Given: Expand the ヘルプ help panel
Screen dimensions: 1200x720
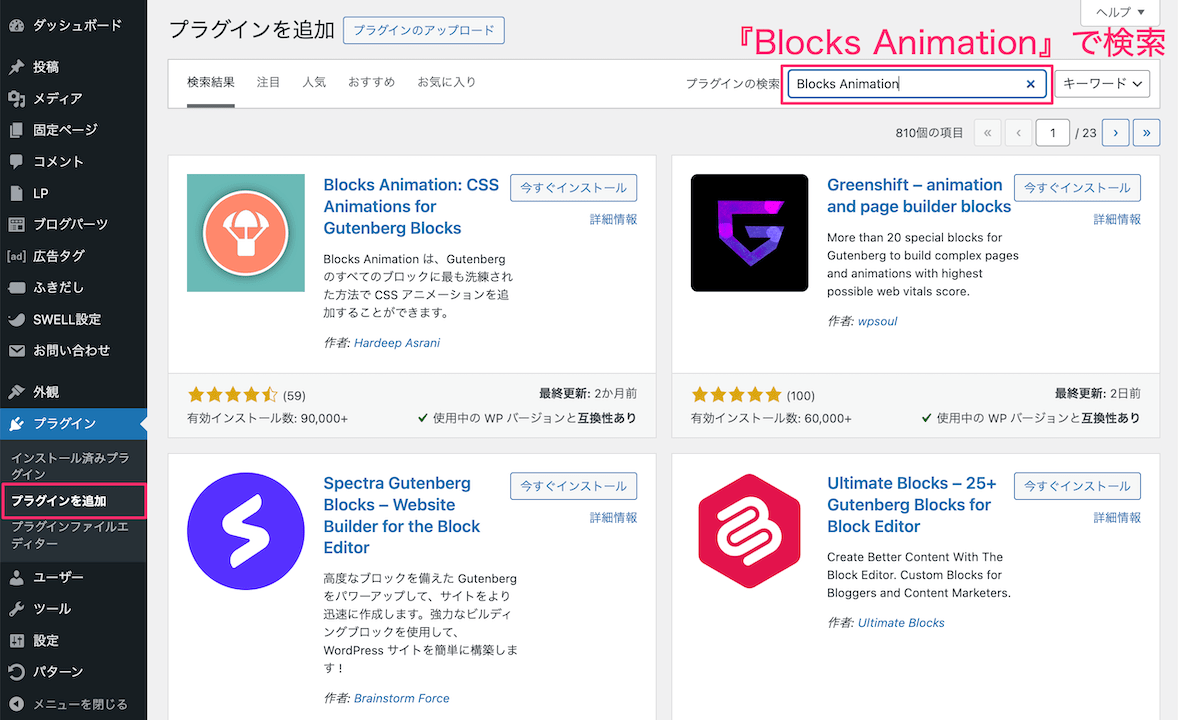Looking at the screenshot, I should pyautogui.click(x=1120, y=12).
